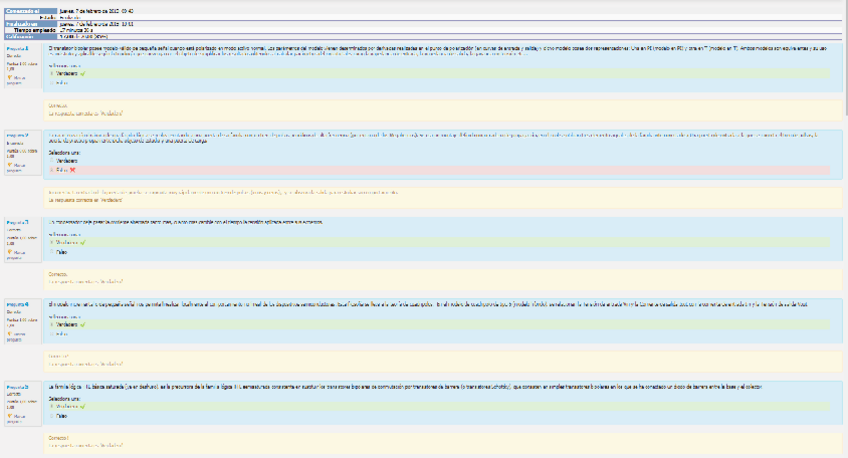Flag question 1 with Marcar pregunta icon
The height and width of the screenshot is (458, 848).
click(x=10, y=78)
